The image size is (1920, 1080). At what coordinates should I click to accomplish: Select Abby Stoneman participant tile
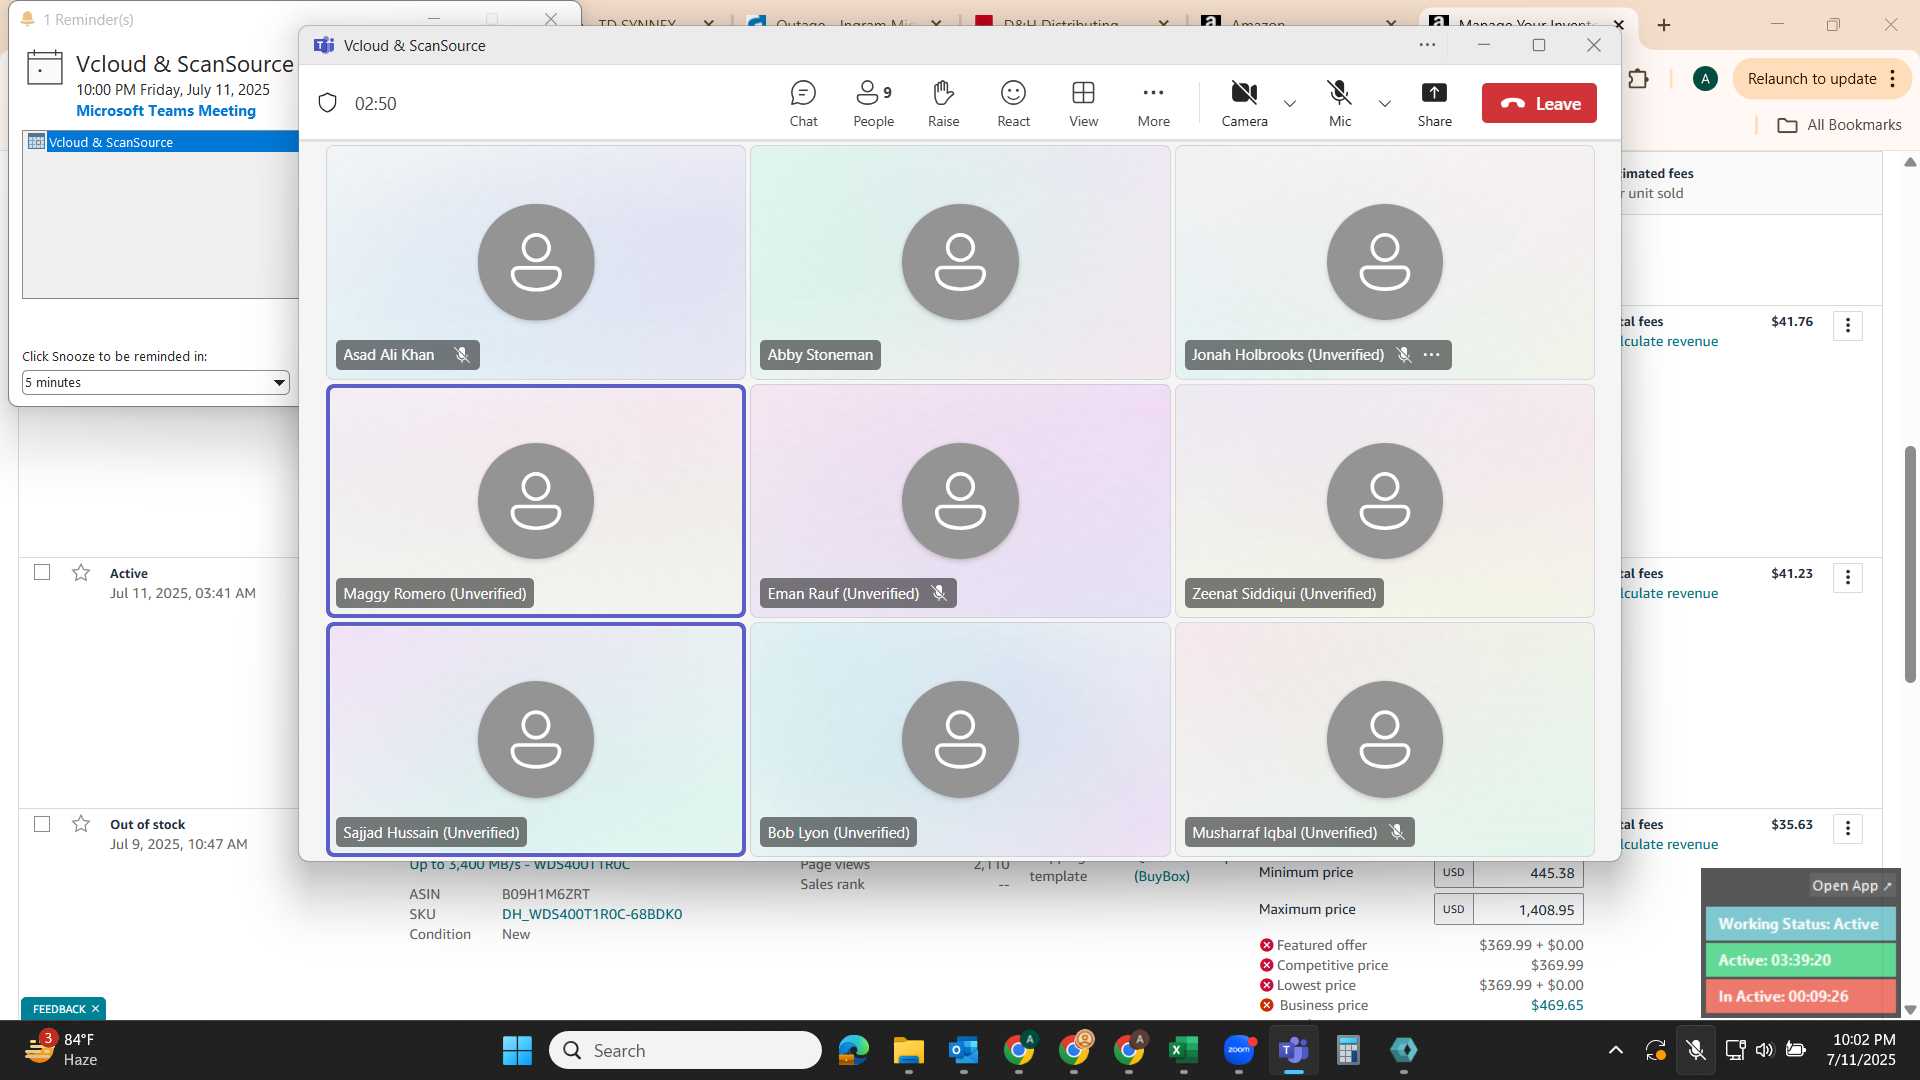(960, 262)
